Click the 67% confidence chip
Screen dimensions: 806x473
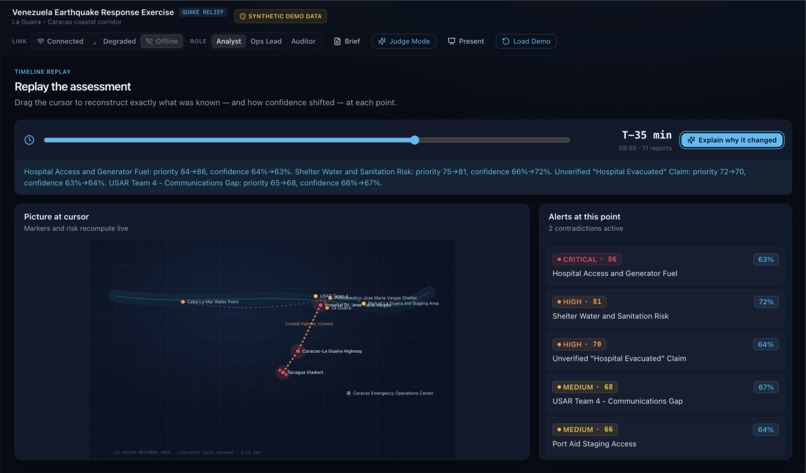click(x=765, y=387)
